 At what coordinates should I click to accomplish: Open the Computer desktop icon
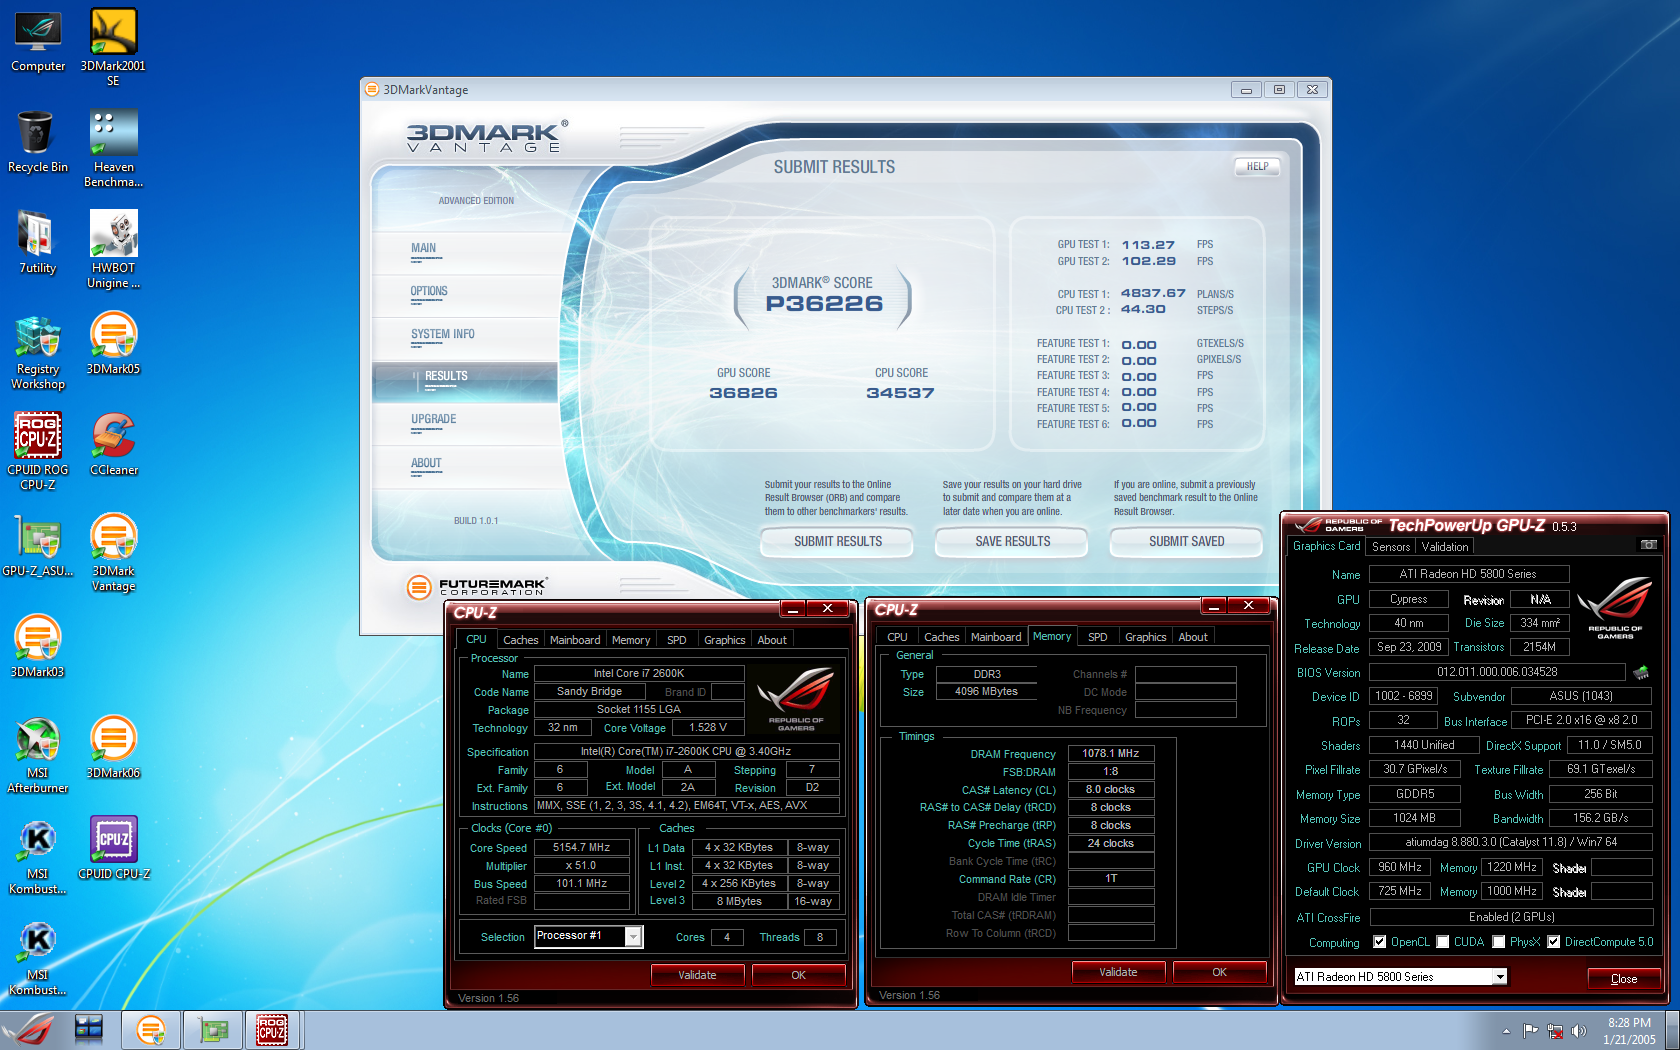tap(38, 42)
